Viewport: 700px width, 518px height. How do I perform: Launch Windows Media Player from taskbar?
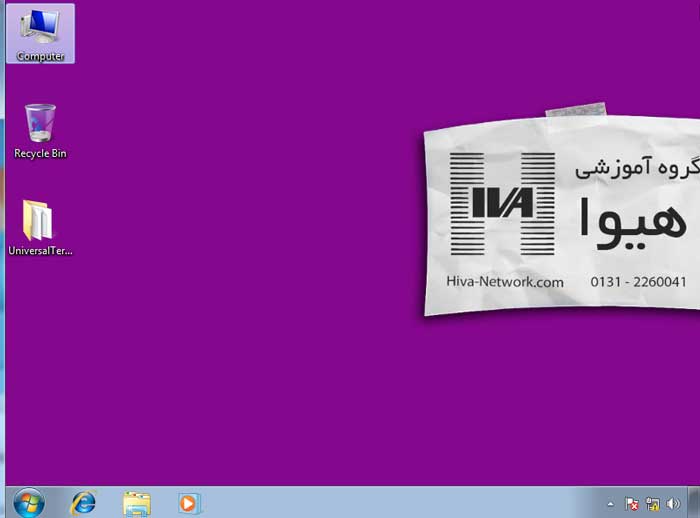pyautogui.click(x=189, y=503)
